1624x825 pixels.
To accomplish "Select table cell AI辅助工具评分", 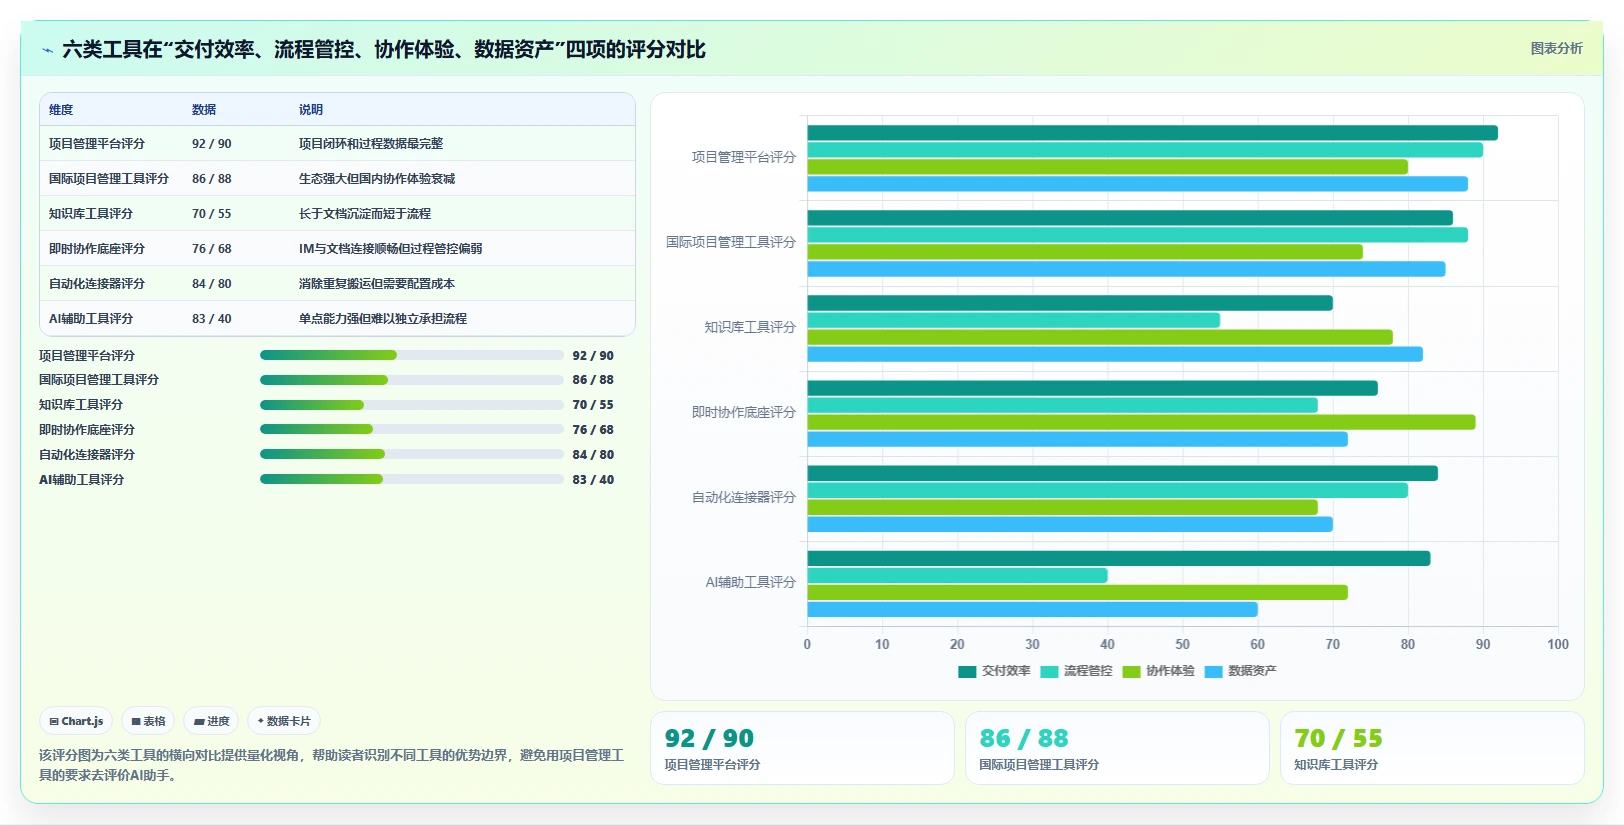I will tap(91, 319).
